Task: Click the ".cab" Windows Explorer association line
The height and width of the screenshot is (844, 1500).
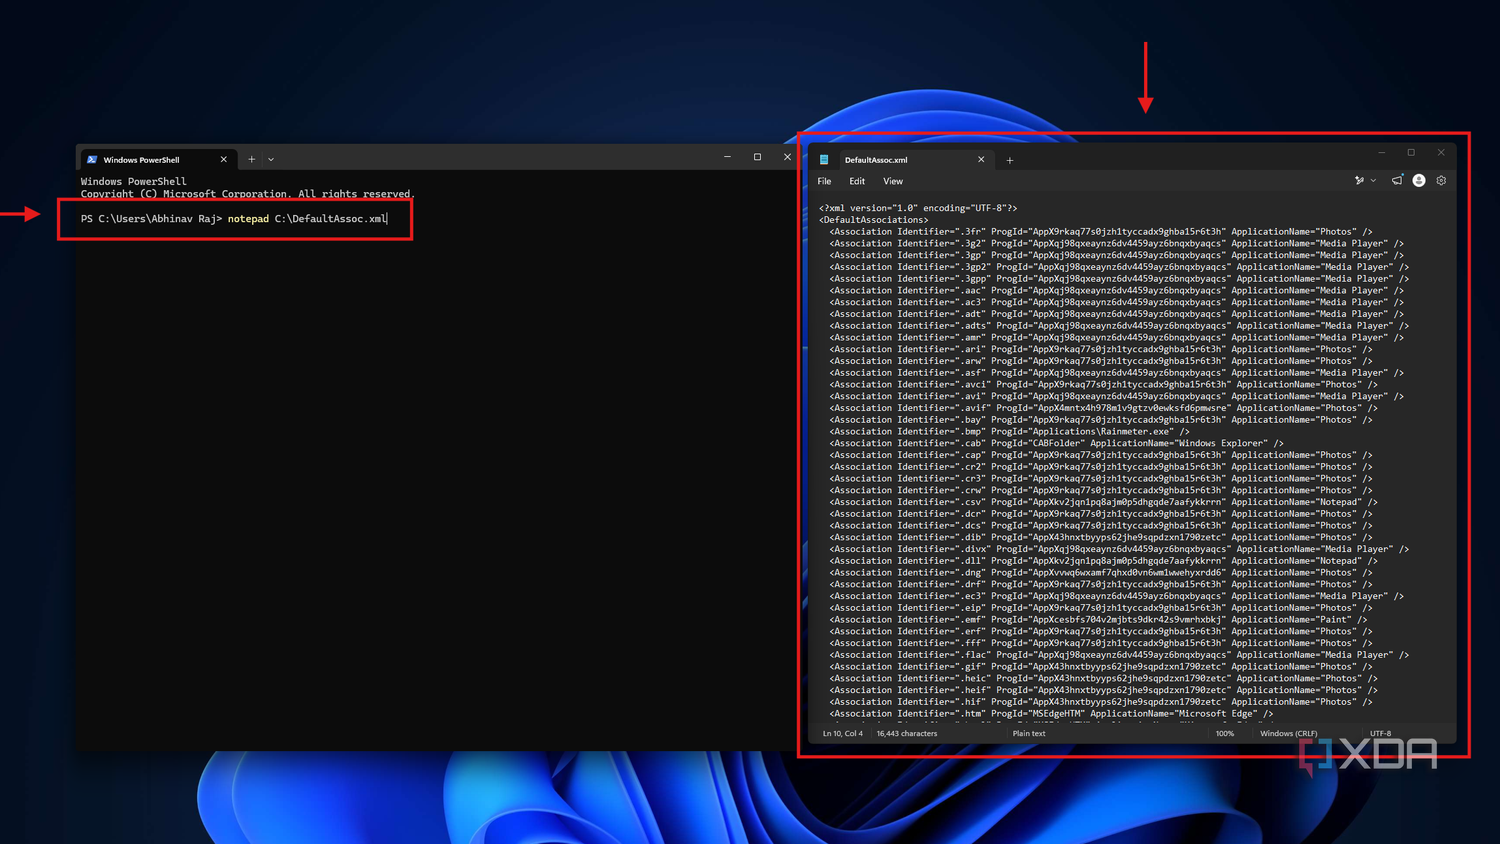Action: click(1056, 444)
